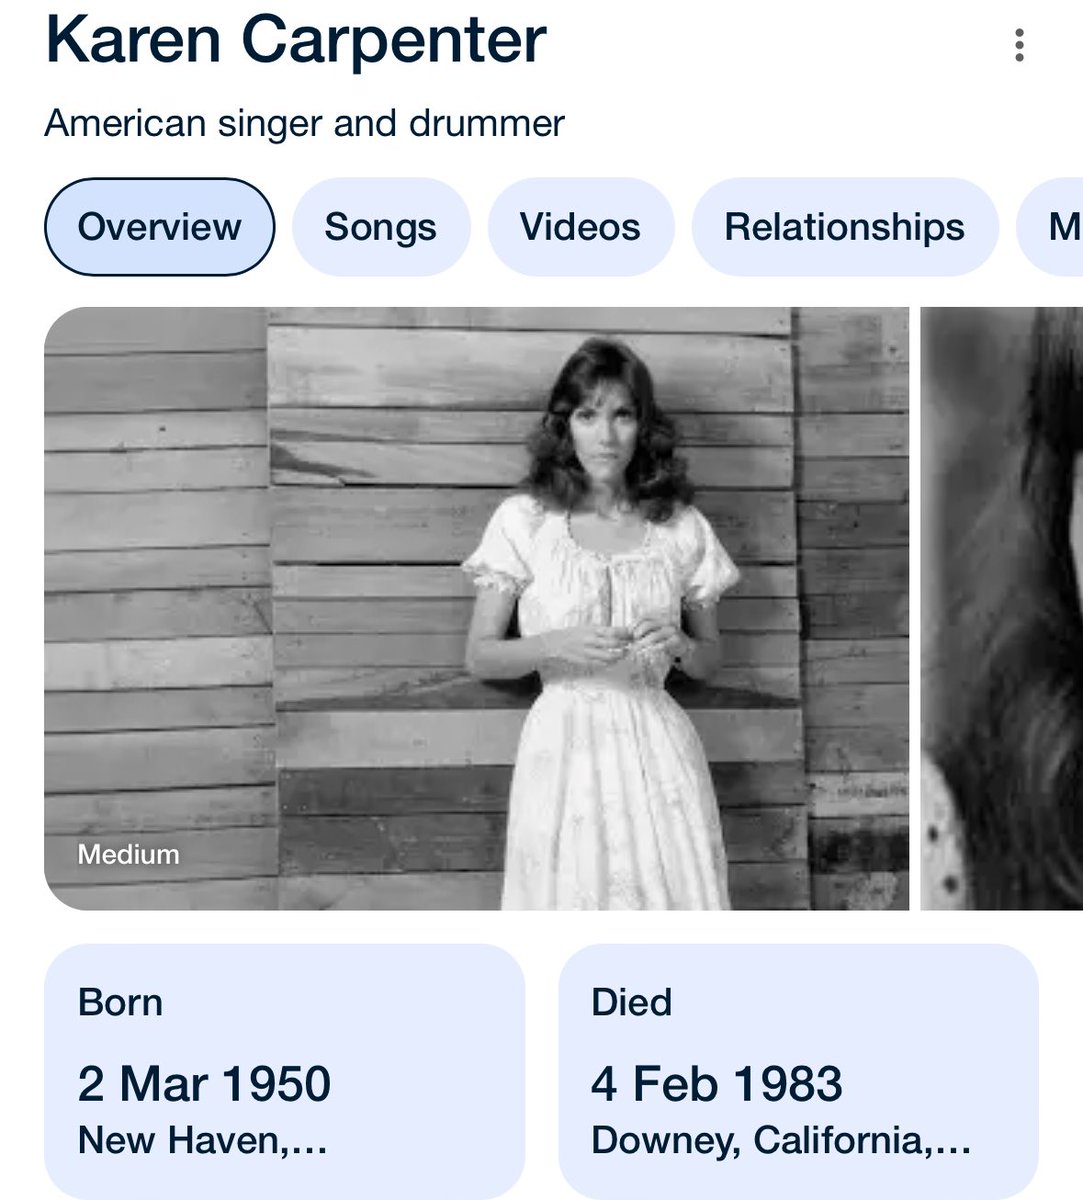The height and width of the screenshot is (1200, 1083).
Task: Go to the Relationships tab
Action: (844, 227)
